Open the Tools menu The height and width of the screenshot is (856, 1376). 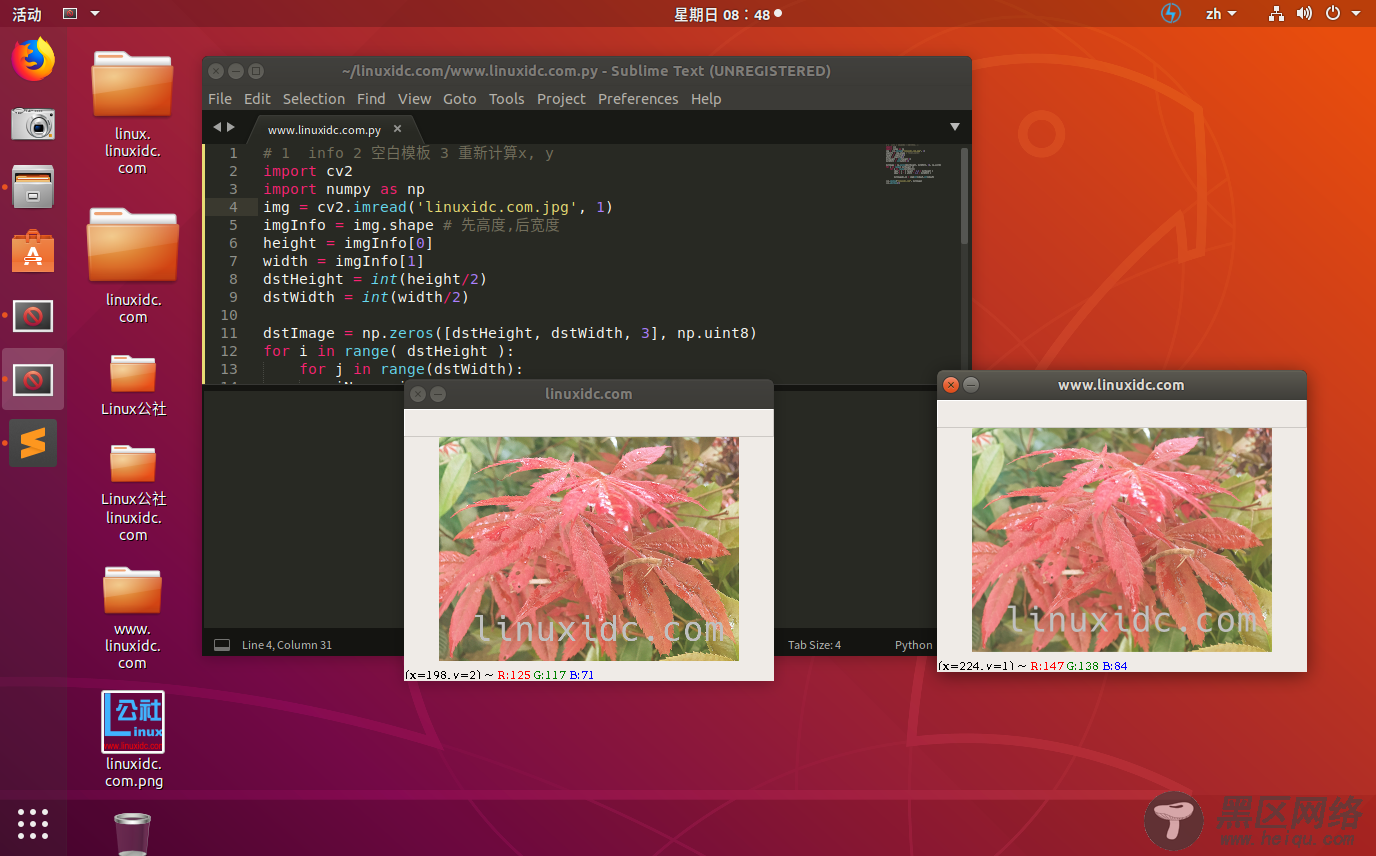pos(506,99)
